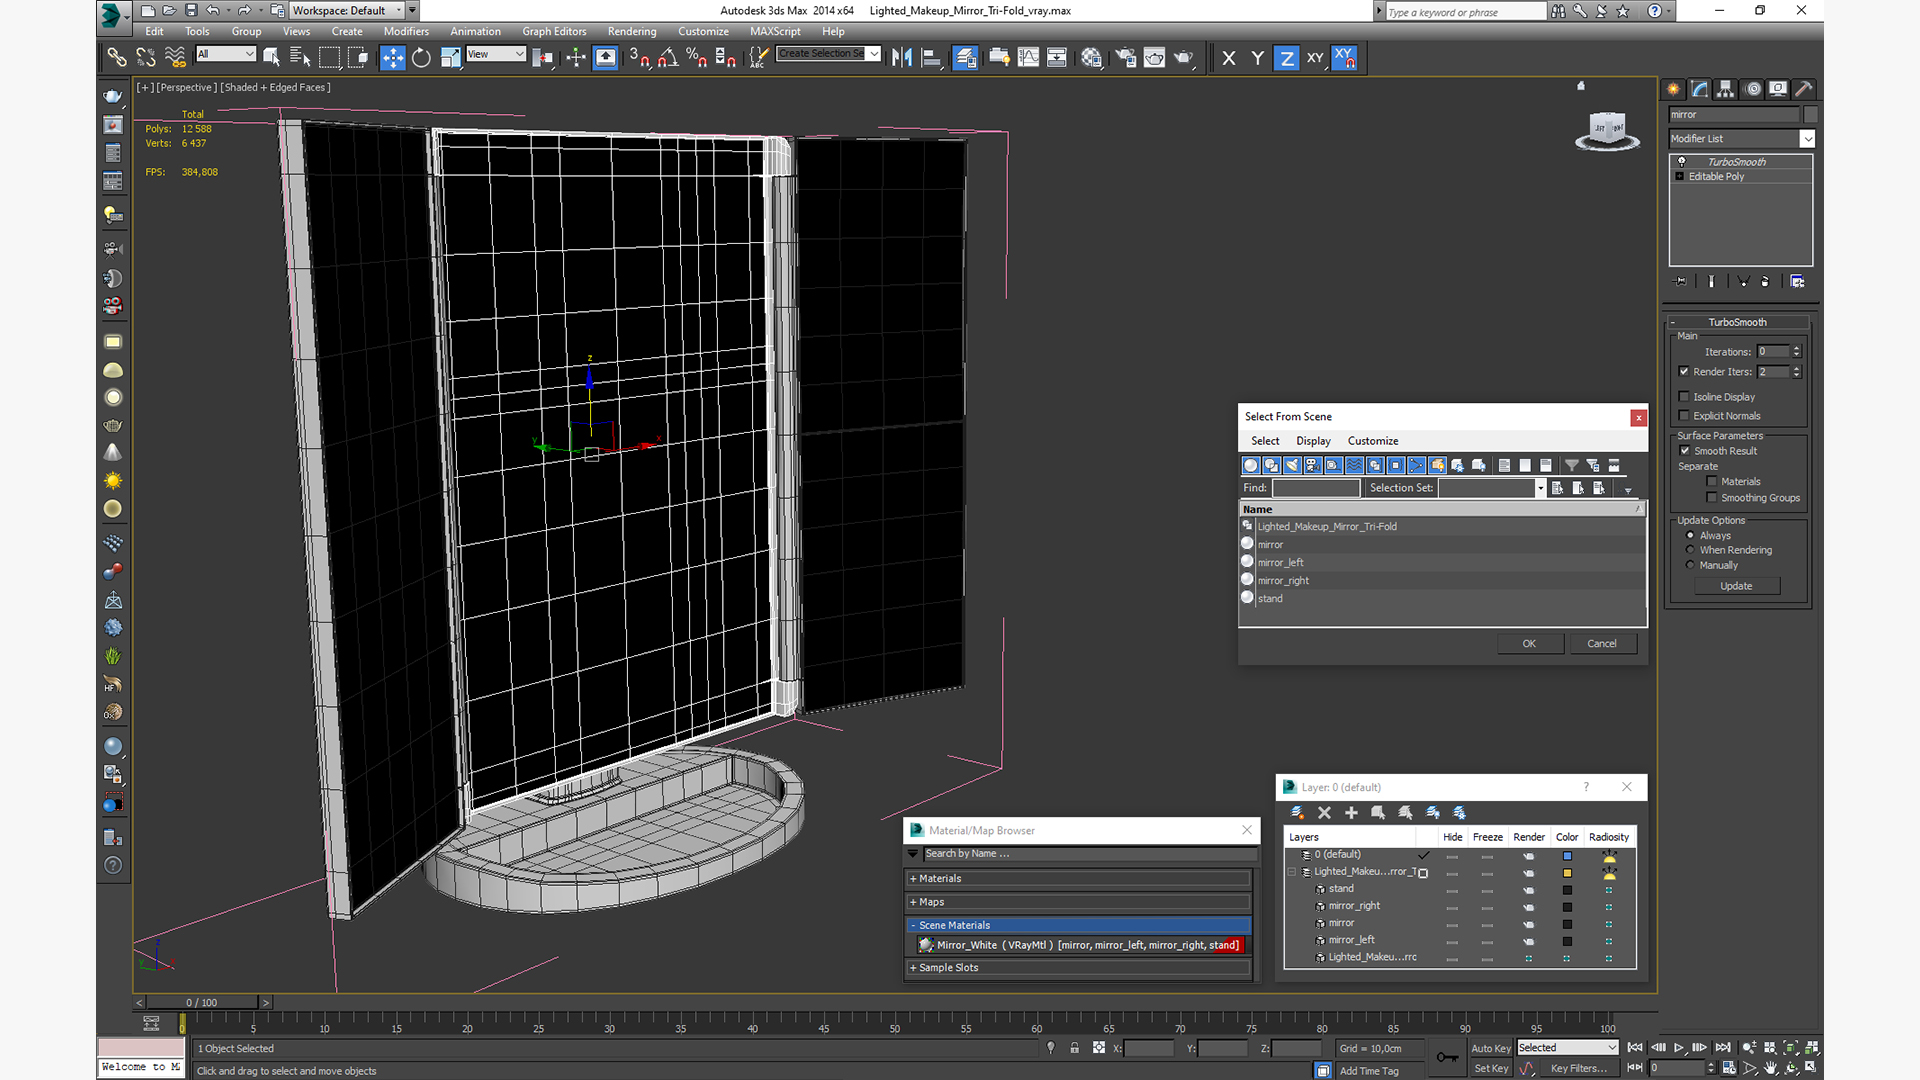Open the Modifiers menu

(x=406, y=31)
